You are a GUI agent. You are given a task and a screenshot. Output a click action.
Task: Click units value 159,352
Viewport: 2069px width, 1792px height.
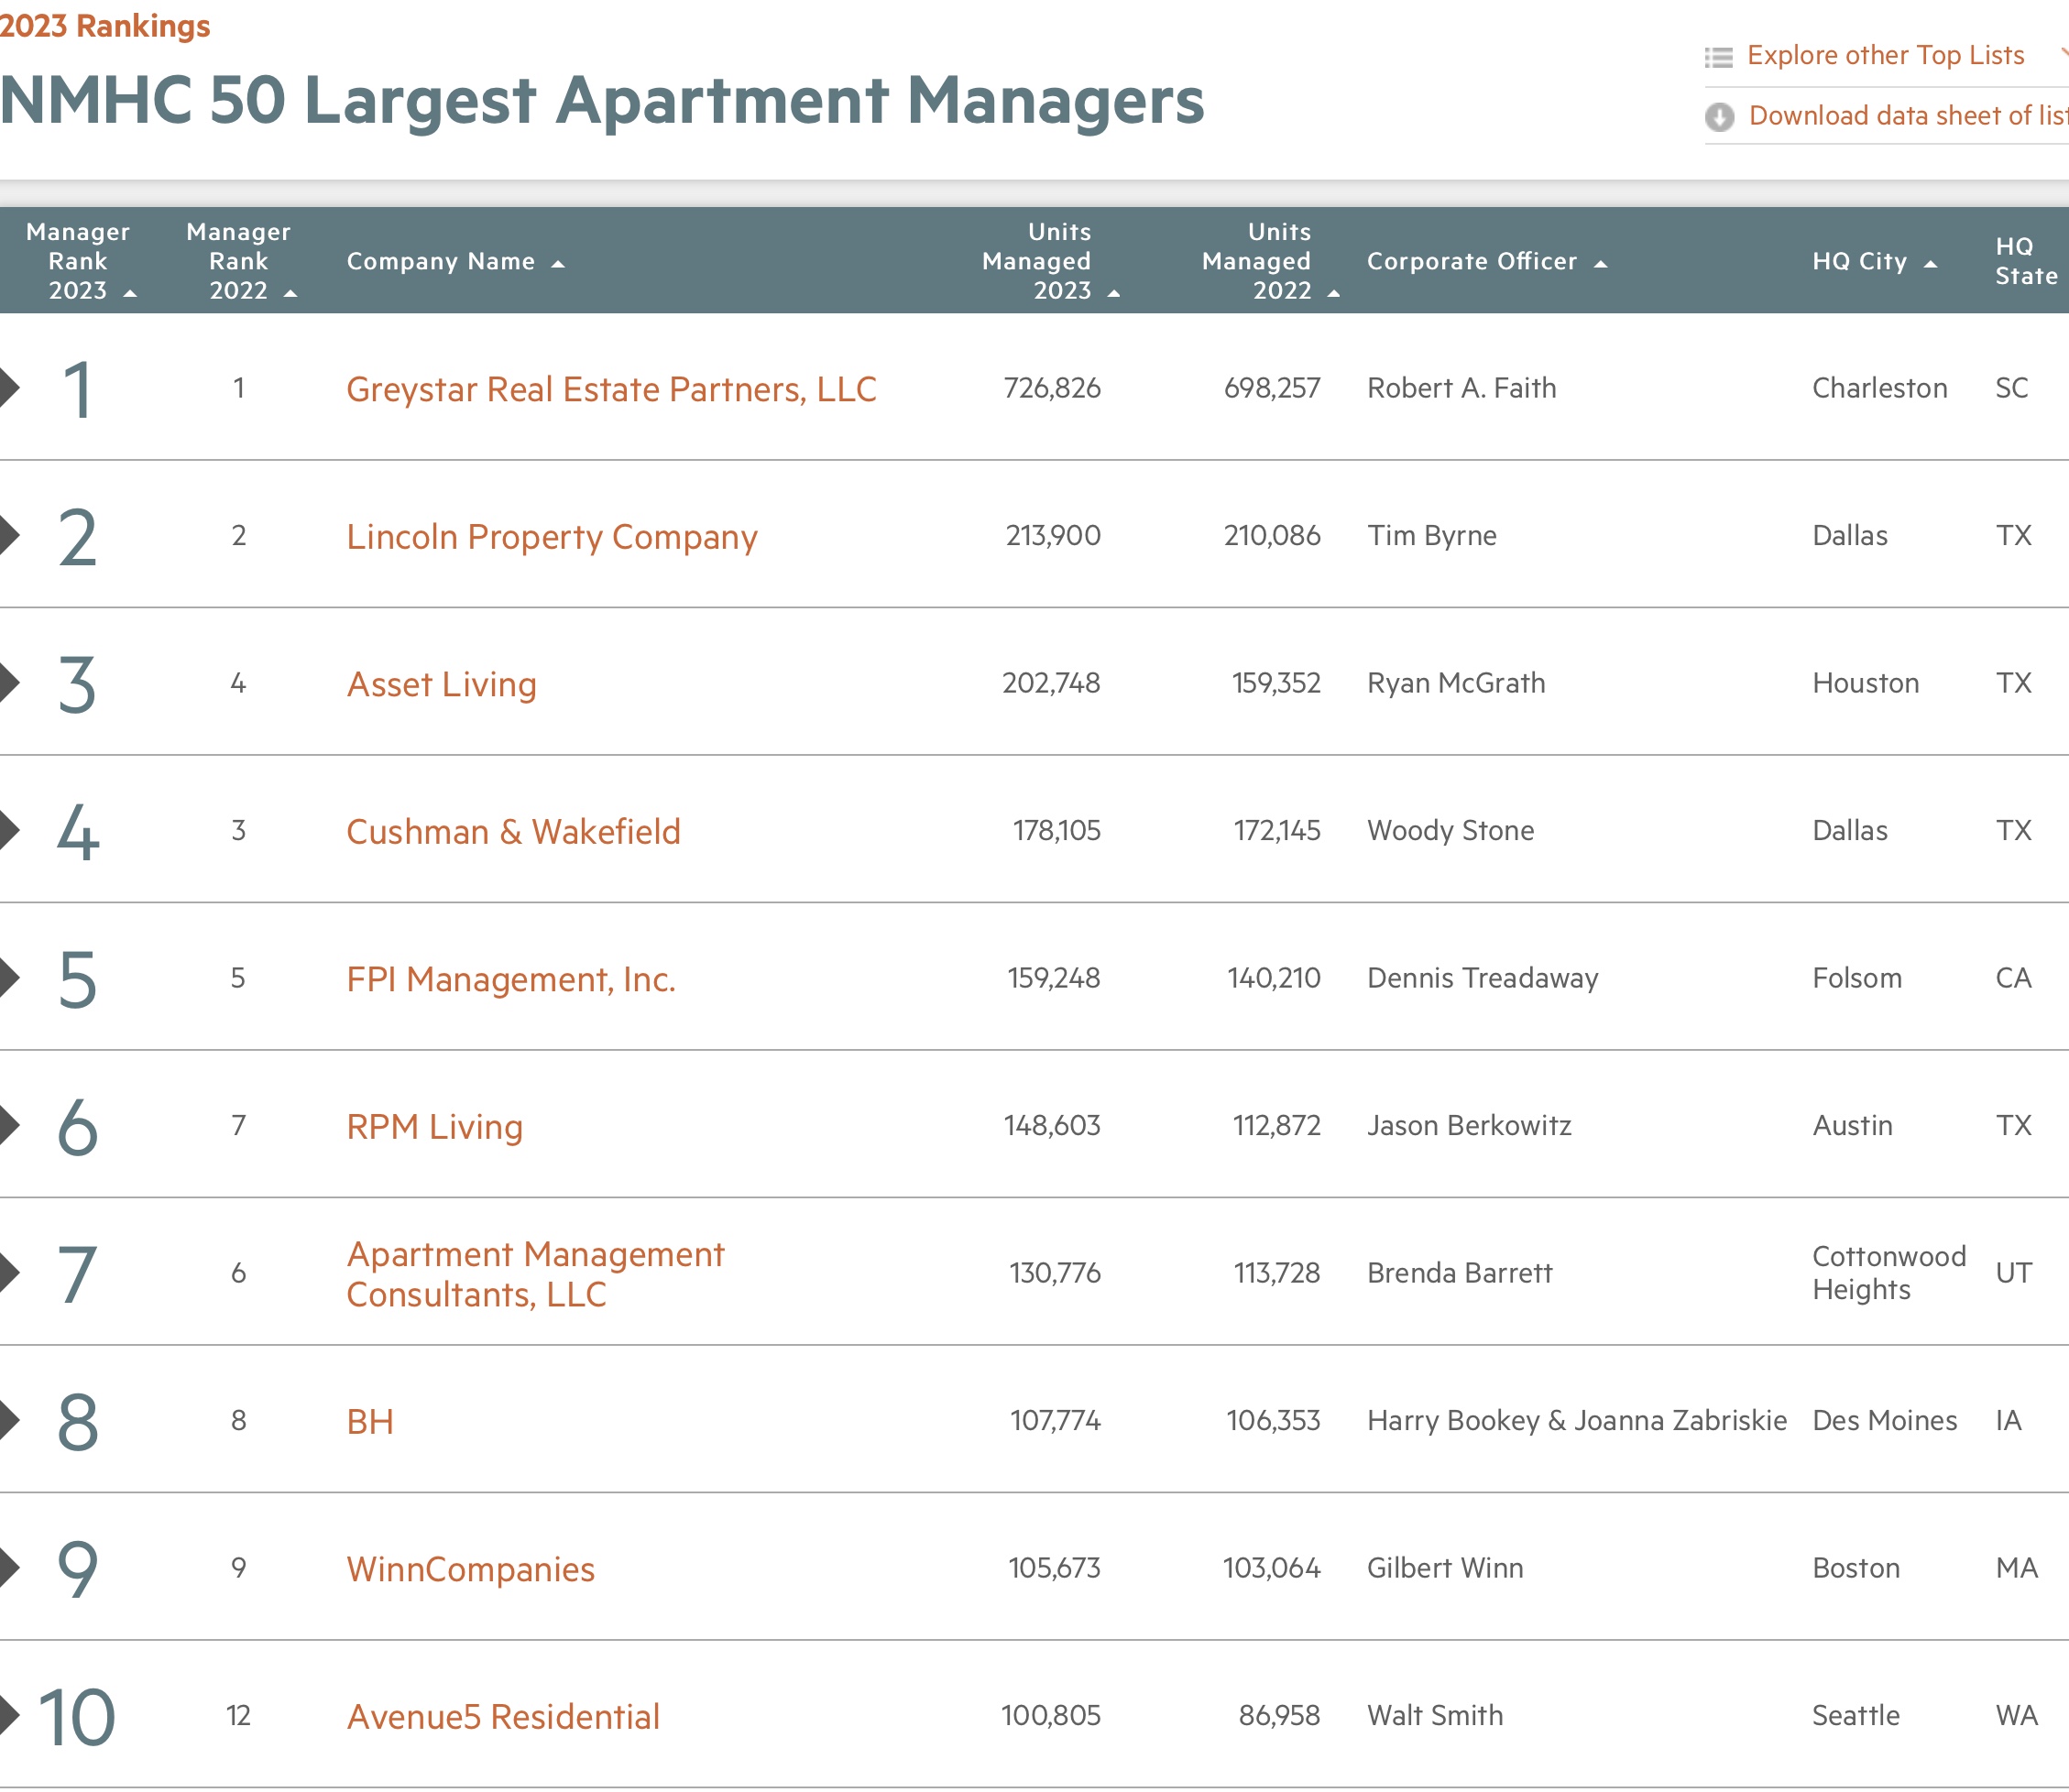(1276, 683)
